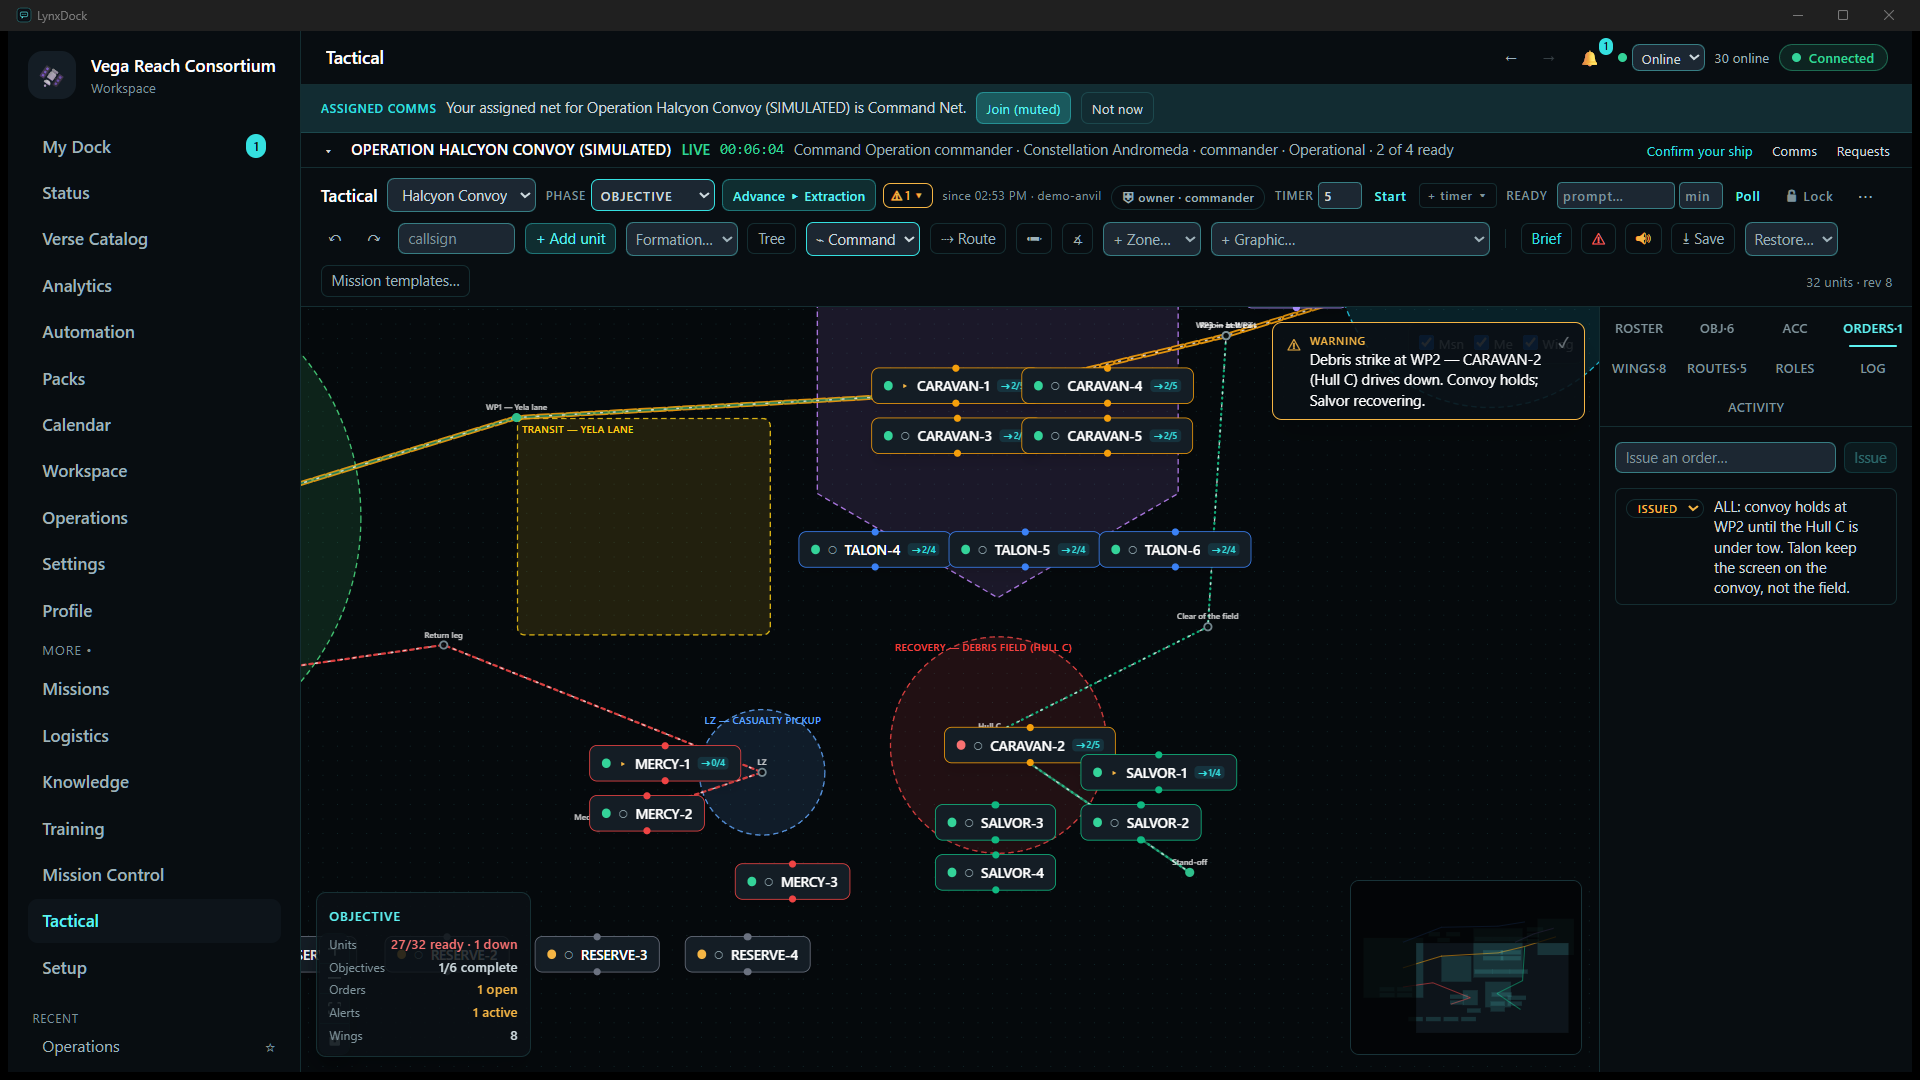Switch to the ROSTER tab
Image resolution: width=1920 pixels, height=1080 pixels.
click(x=1639, y=329)
